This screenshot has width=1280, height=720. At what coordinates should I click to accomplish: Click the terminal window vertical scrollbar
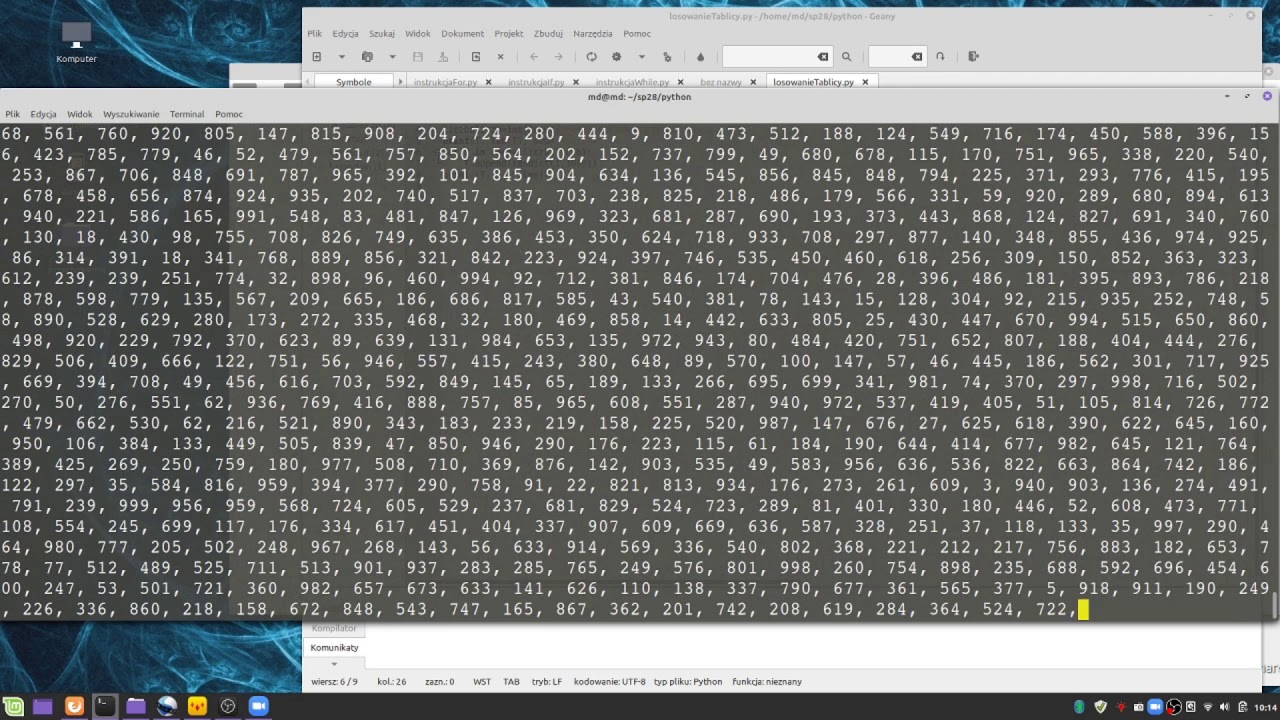(x=1275, y=605)
